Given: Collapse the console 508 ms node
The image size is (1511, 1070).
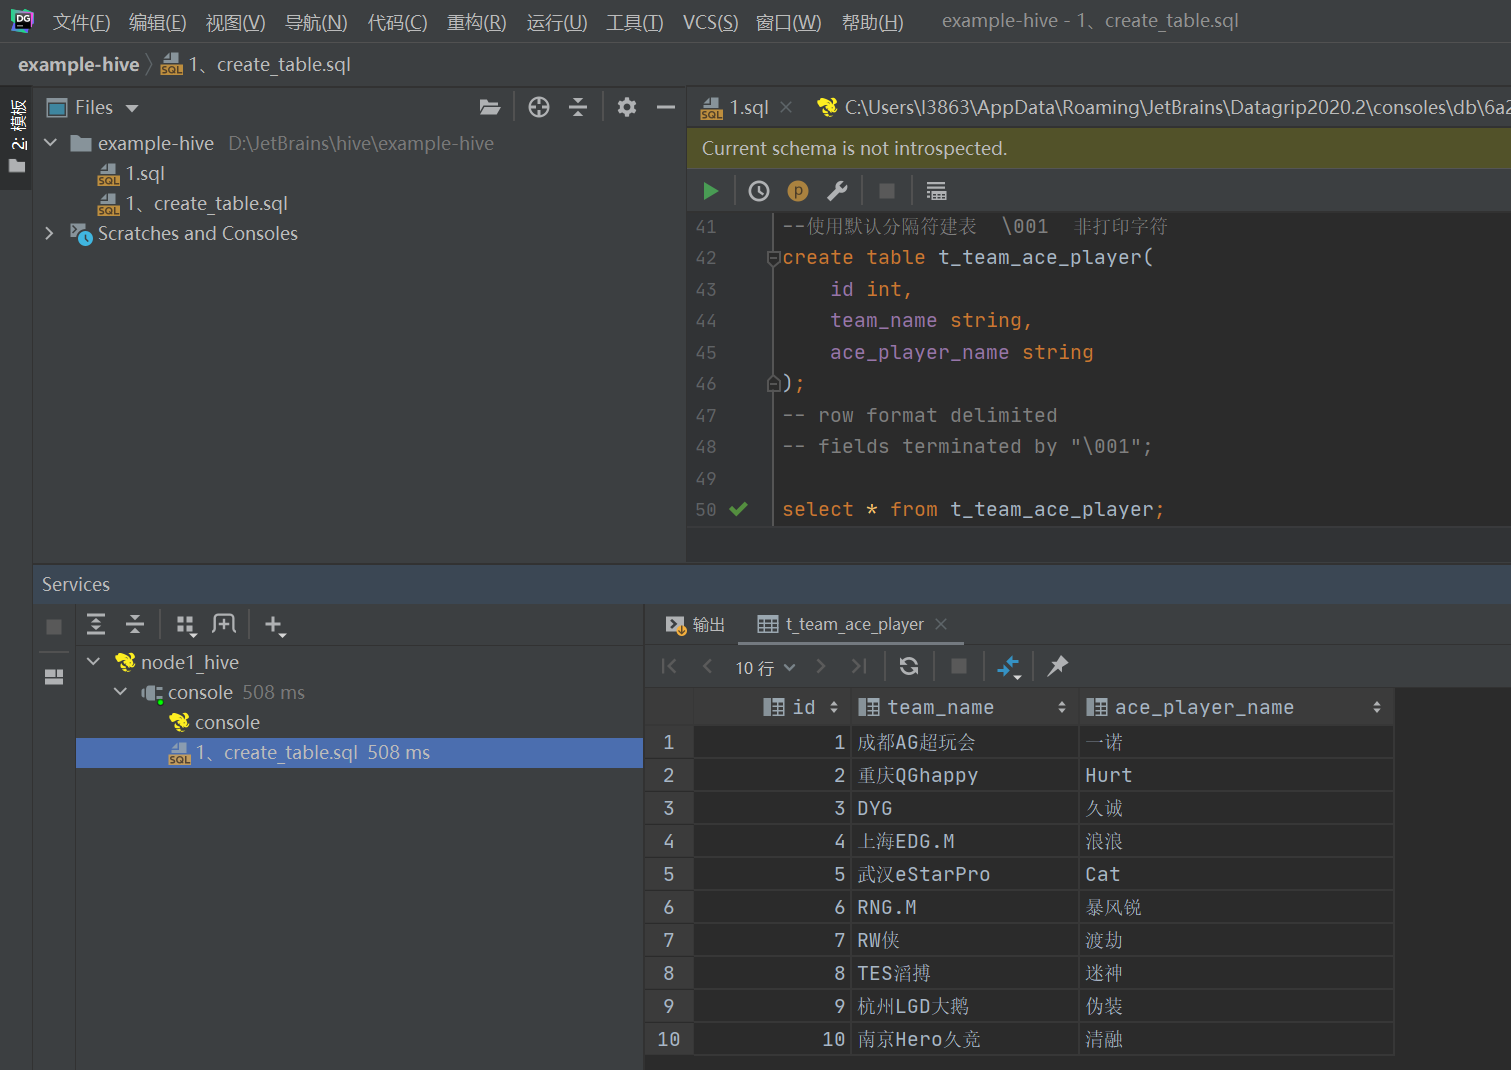Looking at the screenshot, I should coord(121,692).
